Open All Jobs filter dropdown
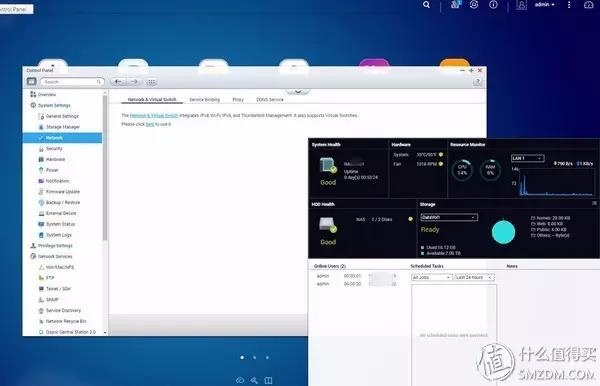This screenshot has width=600, height=386. [432, 277]
